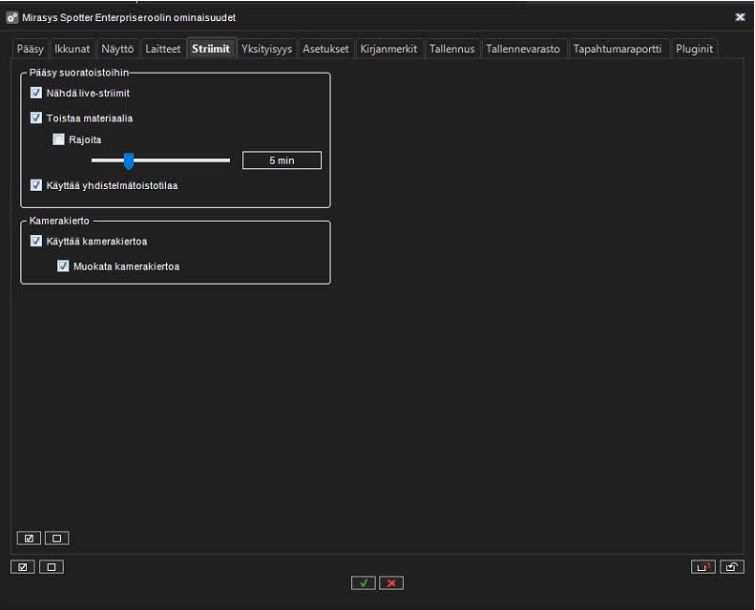Toggle Toistaa materiaalia checkbox
755x610 pixels.
pyautogui.click(x=36, y=117)
